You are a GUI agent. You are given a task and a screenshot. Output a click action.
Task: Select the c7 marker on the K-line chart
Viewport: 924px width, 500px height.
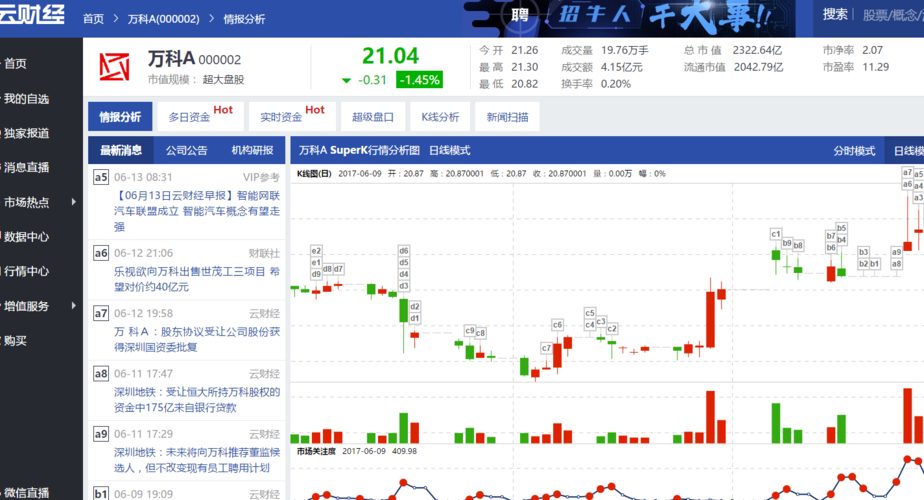(546, 348)
